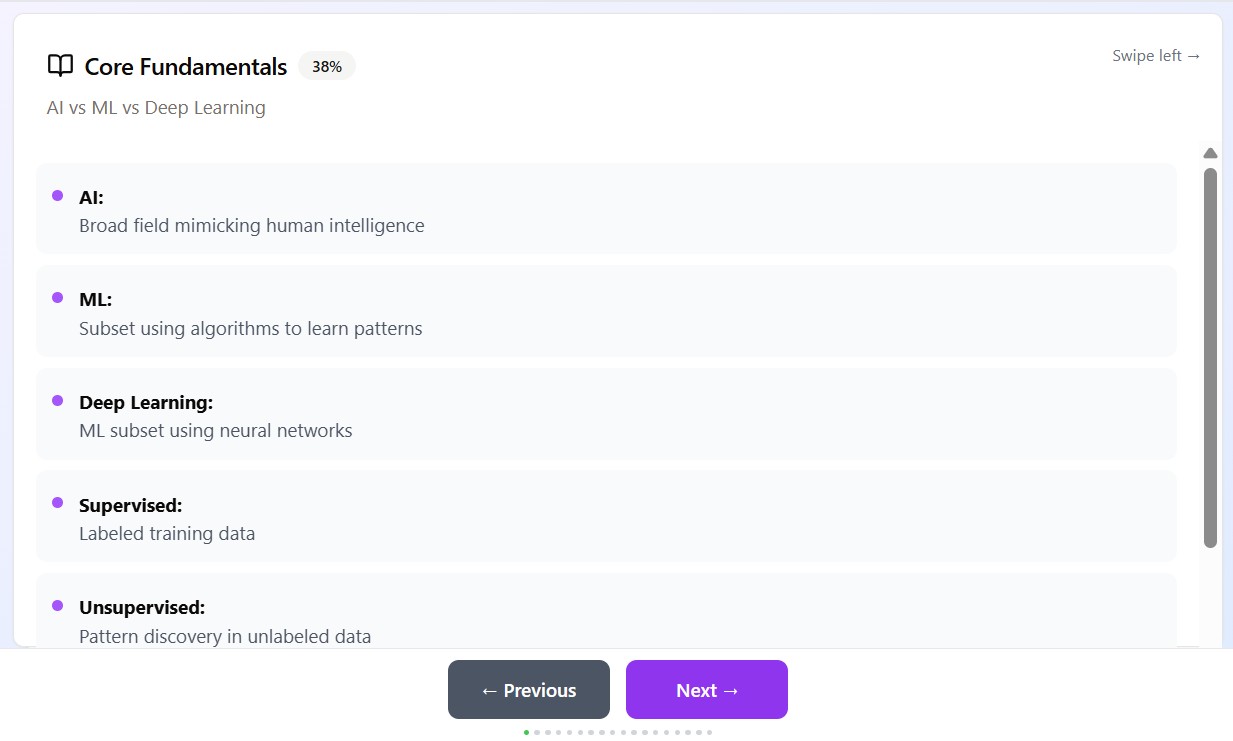Go back with the Previous button
This screenshot has height=741, width=1233.
click(x=529, y=689)
